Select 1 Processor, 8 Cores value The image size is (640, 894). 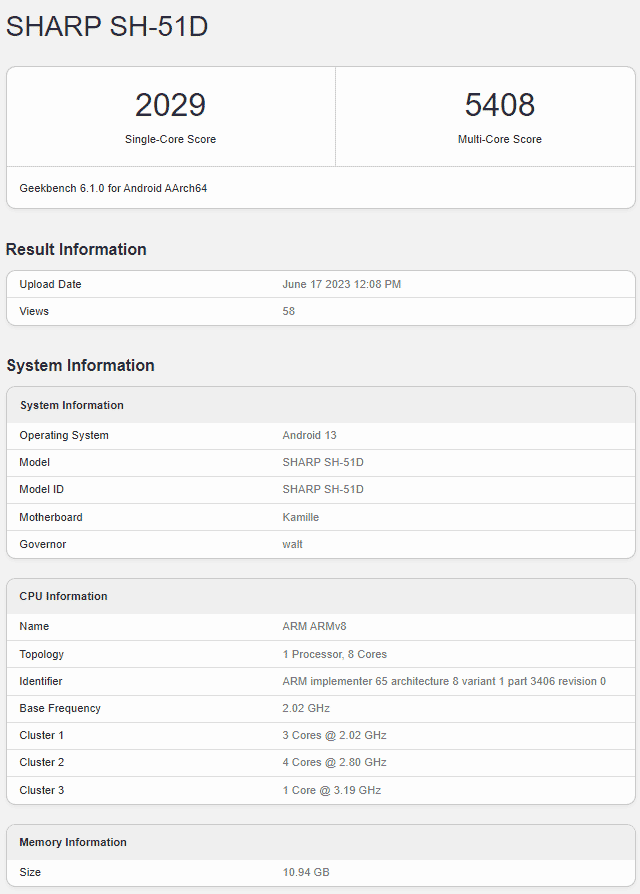click(335, 654)
